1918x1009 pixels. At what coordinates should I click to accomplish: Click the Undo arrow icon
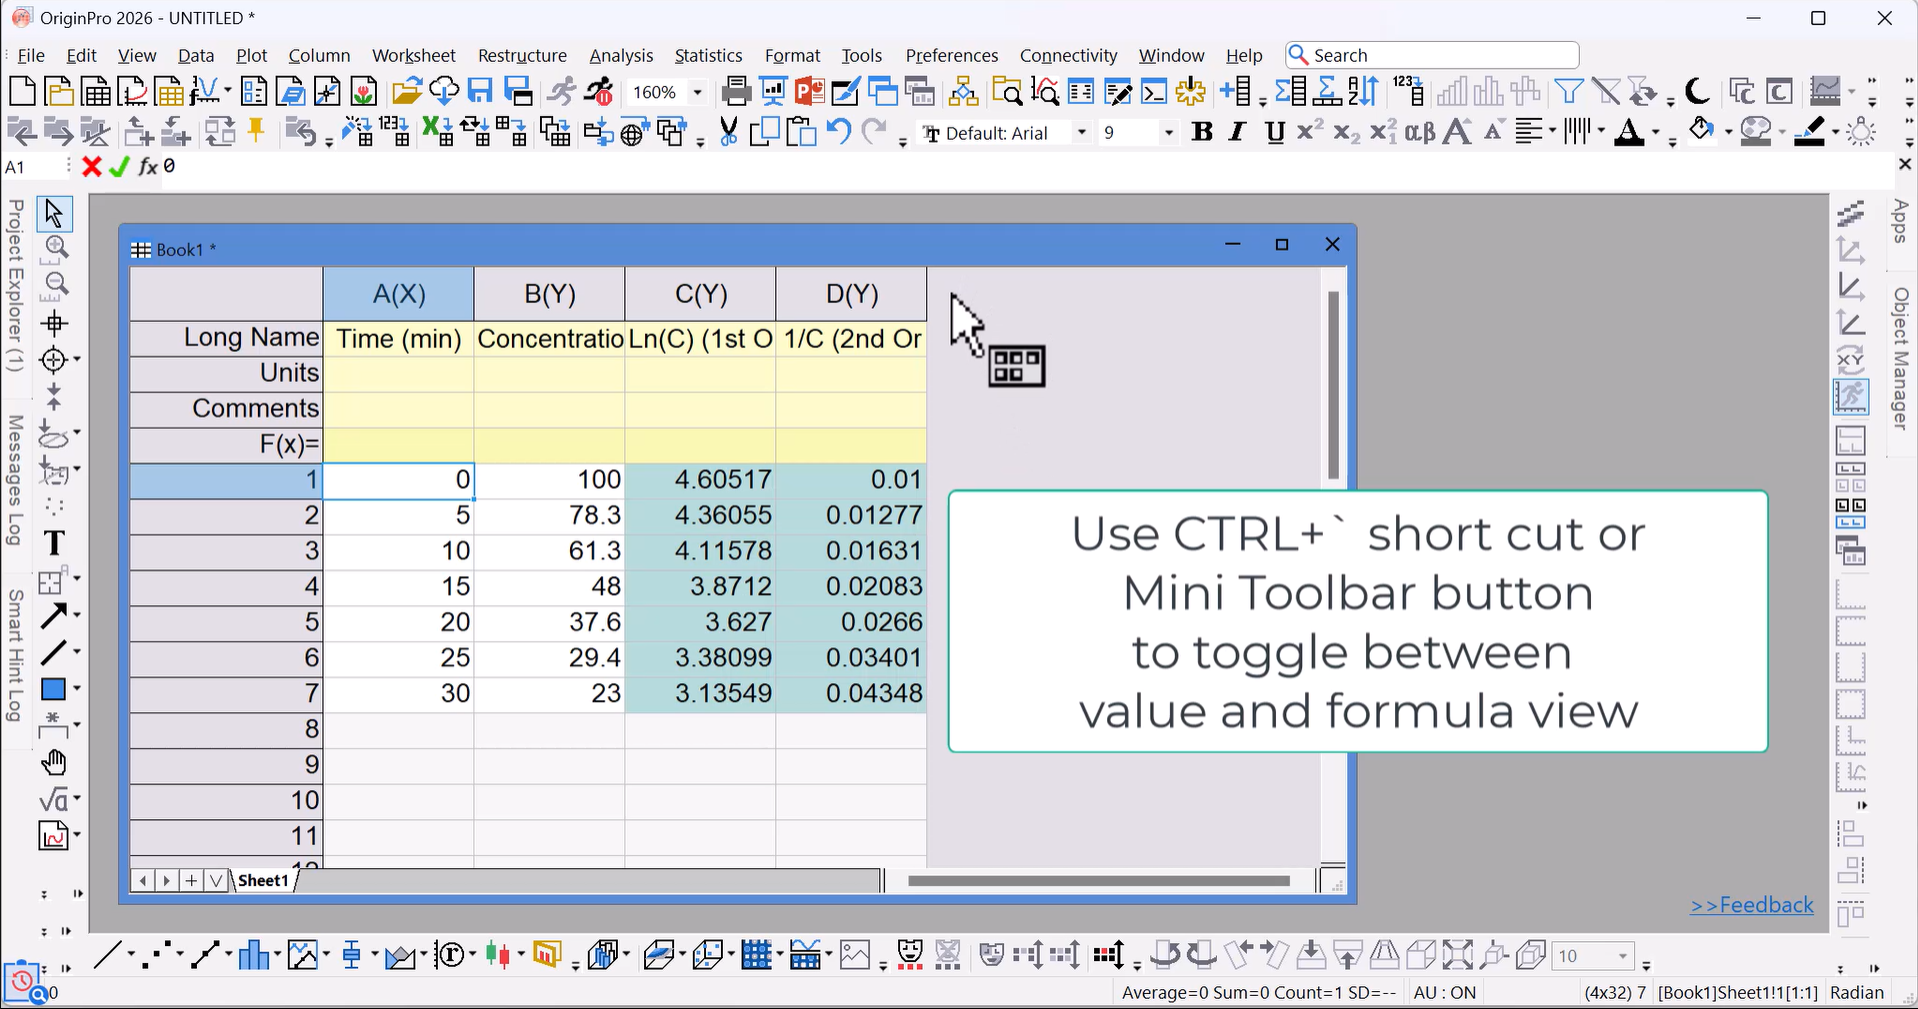(838, 132)
